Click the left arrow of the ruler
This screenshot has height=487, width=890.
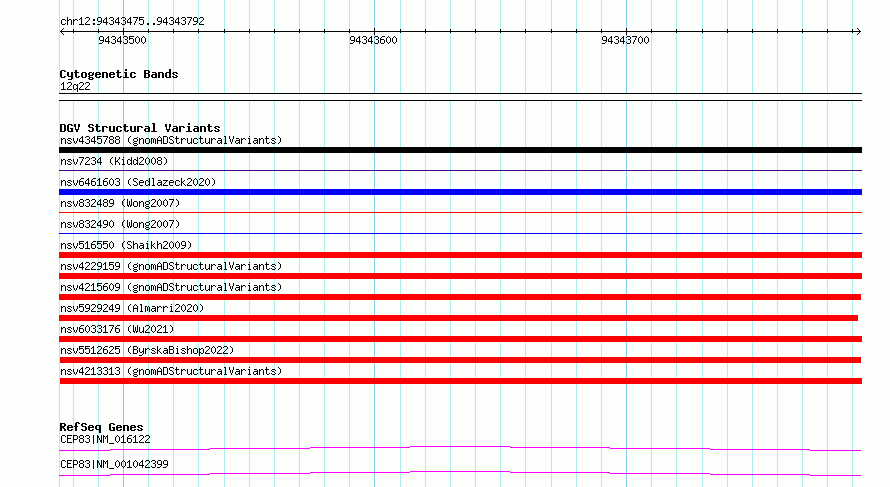[x=62, y=32]
